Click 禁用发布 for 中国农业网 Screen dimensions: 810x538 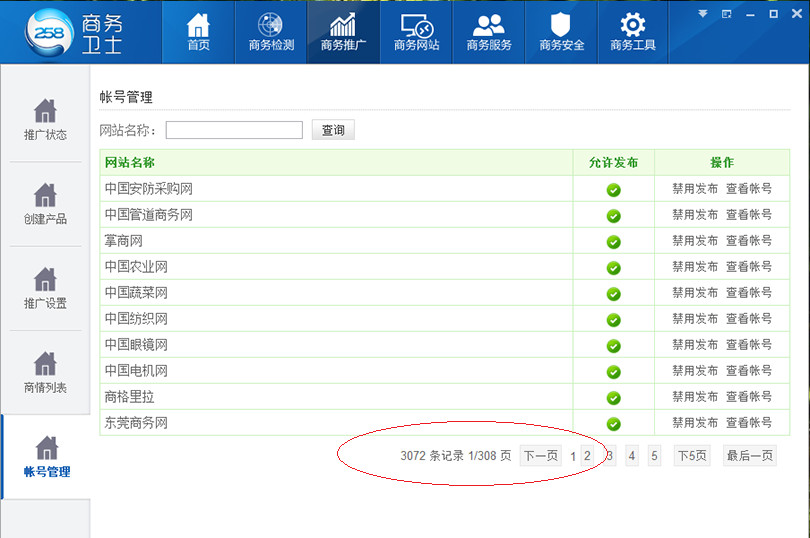click(x=695, y=267)
